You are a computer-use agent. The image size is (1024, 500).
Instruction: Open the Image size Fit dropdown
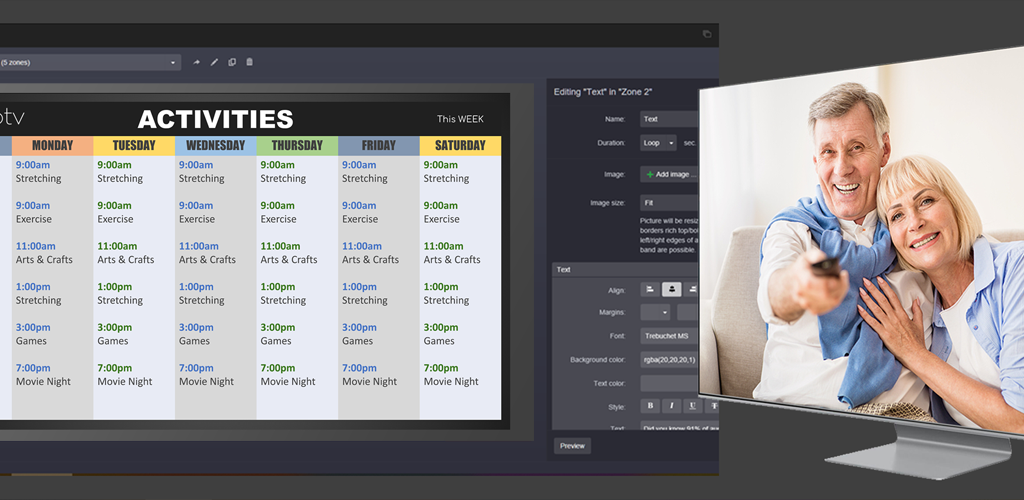[x=669, y=203]
